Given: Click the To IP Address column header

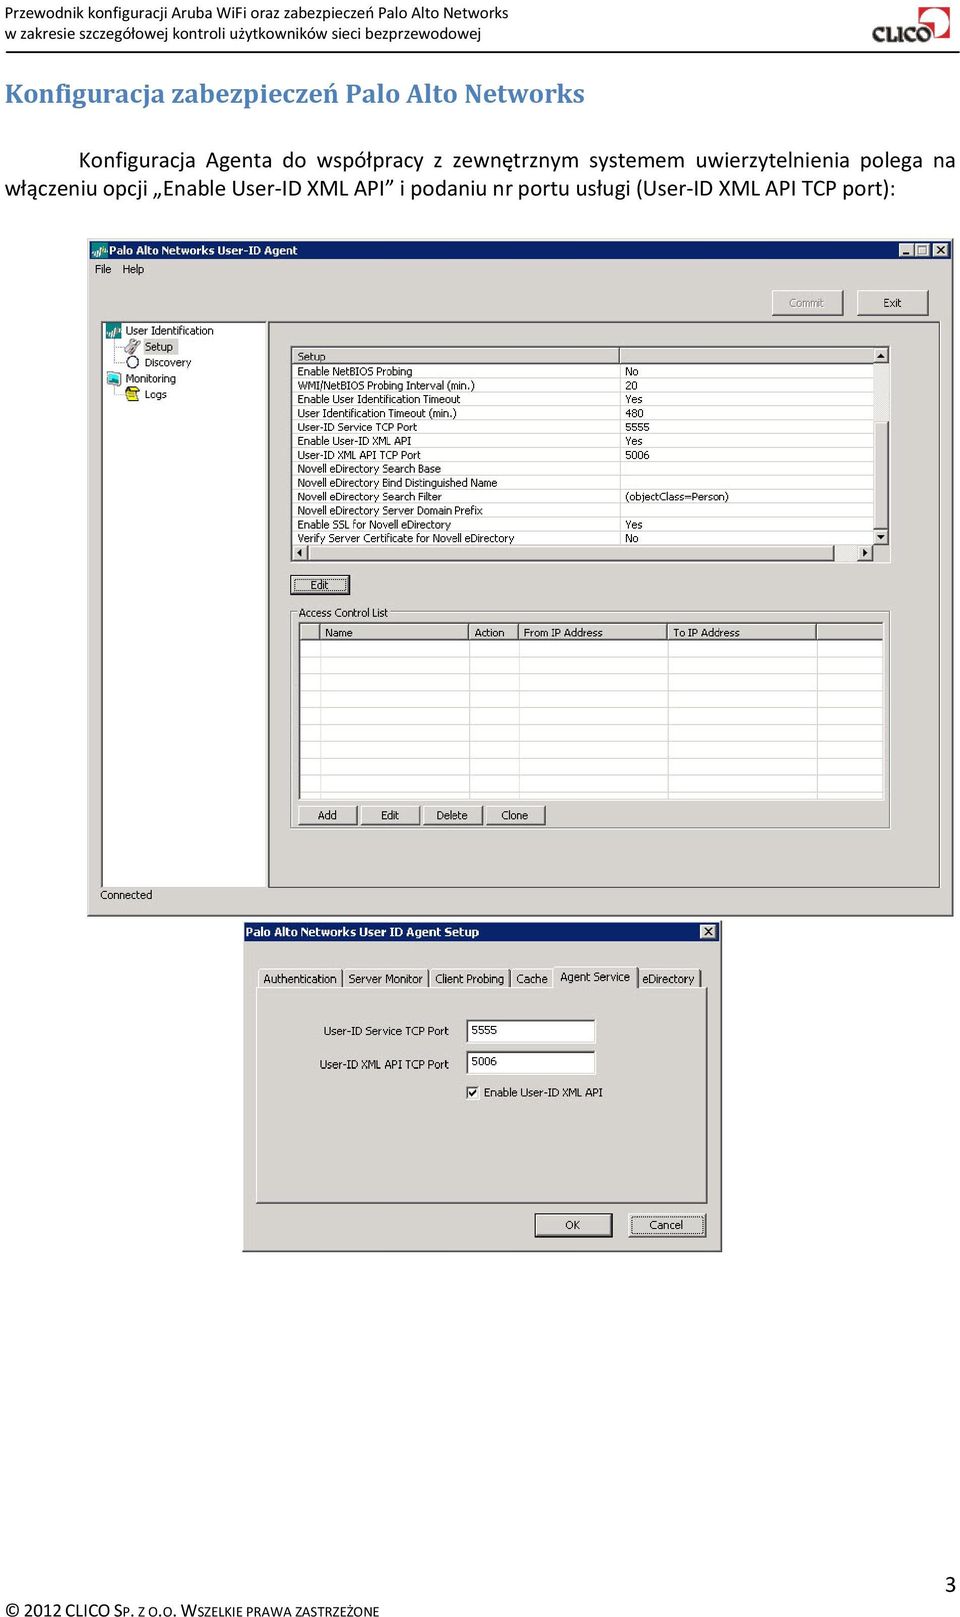Looking at the screenshot, I should 741,632.
